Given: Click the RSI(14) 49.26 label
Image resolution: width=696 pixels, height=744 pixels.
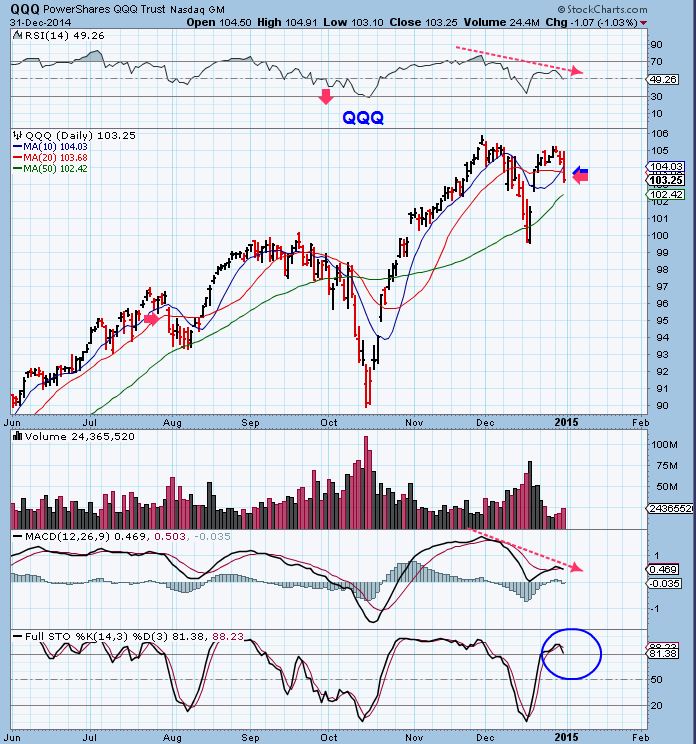Looking at the screenshot, I should [64, 36].
